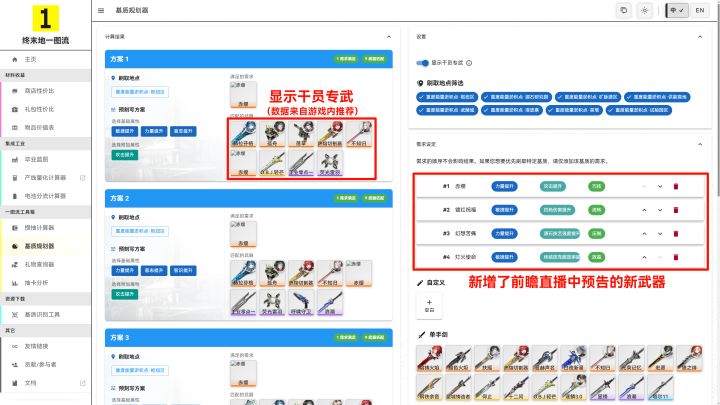The image size is (720, 405).
Task: Click external-link icon beside 产线量化计算器
Action: (x=83, y=178)
